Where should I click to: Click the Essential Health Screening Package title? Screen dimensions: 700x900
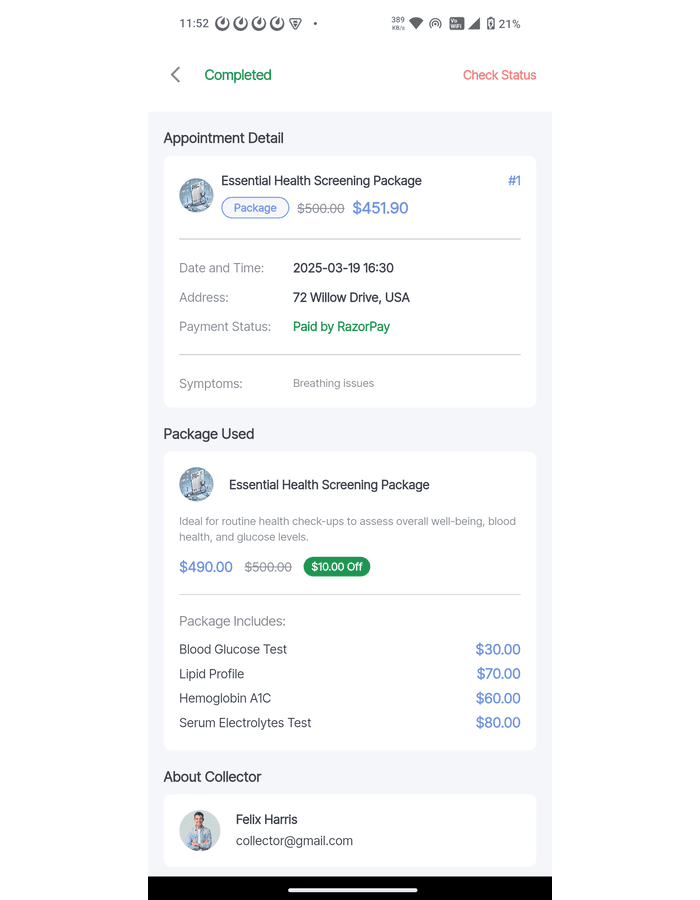click(321, 181)
